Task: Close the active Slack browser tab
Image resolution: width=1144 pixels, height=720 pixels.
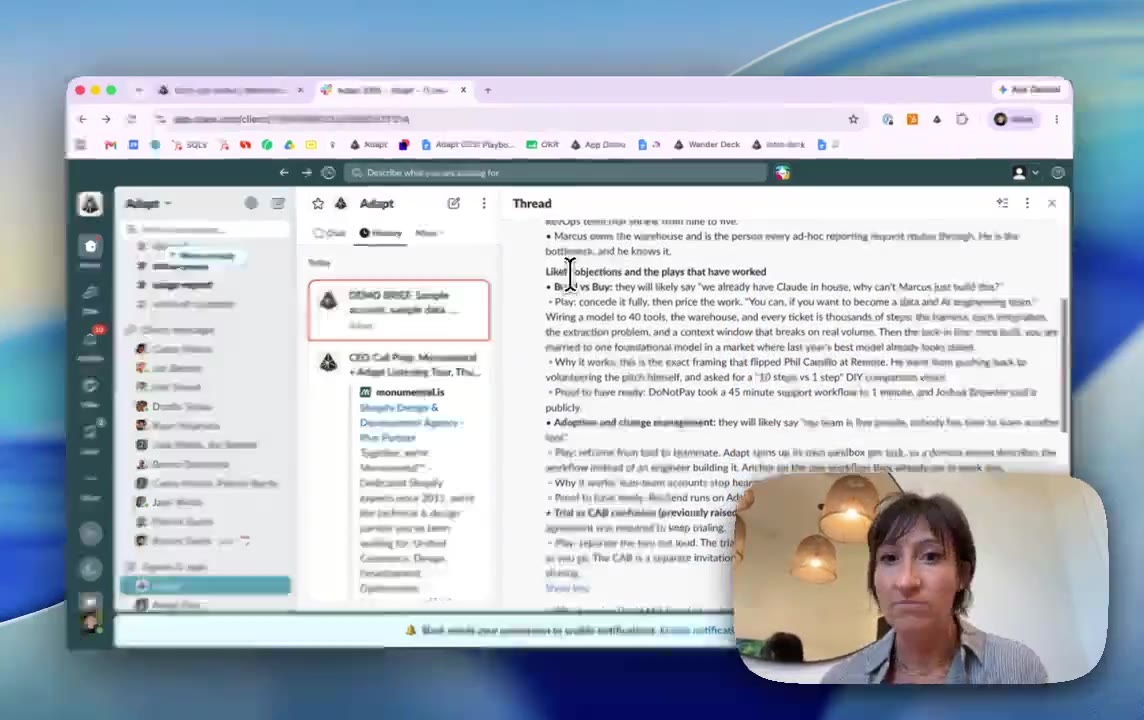Action: [x=463, y=90]
